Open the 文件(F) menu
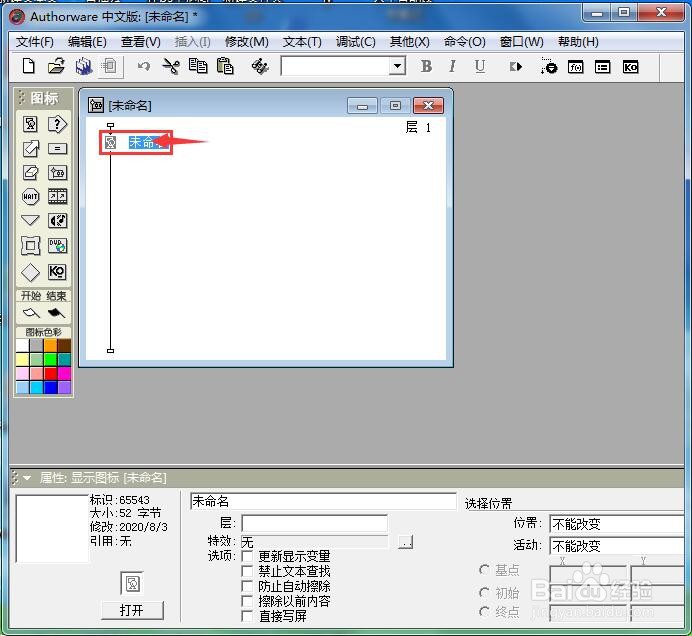 pos(35,42)
